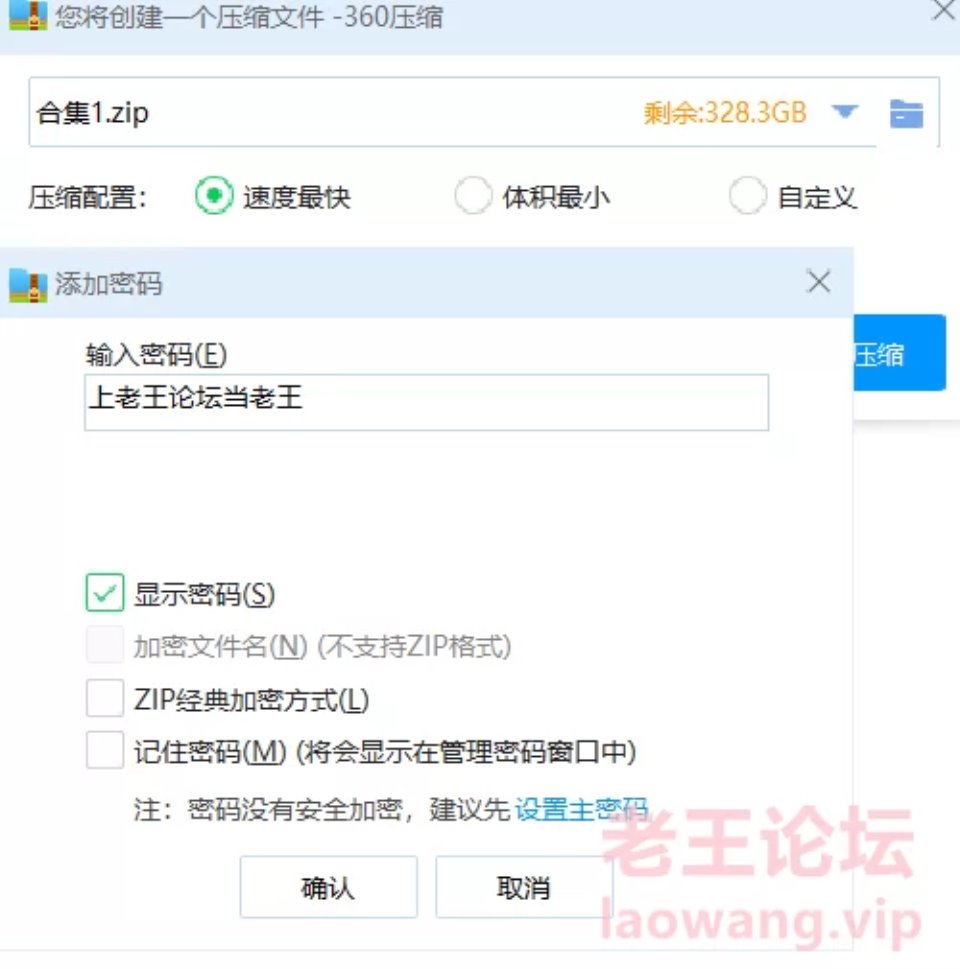Viewport: 960px width, 969px height.
Task: Select the 体积最小 compression option
Action: 473,196
